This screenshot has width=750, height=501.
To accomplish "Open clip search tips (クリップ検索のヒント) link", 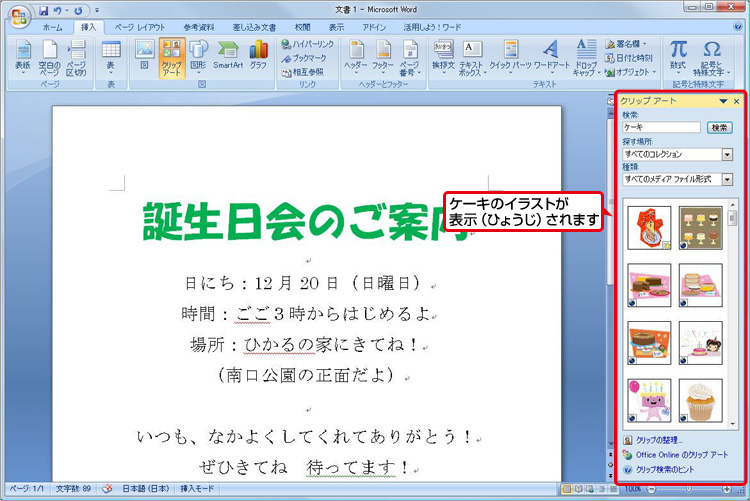I will pos(659,469).
